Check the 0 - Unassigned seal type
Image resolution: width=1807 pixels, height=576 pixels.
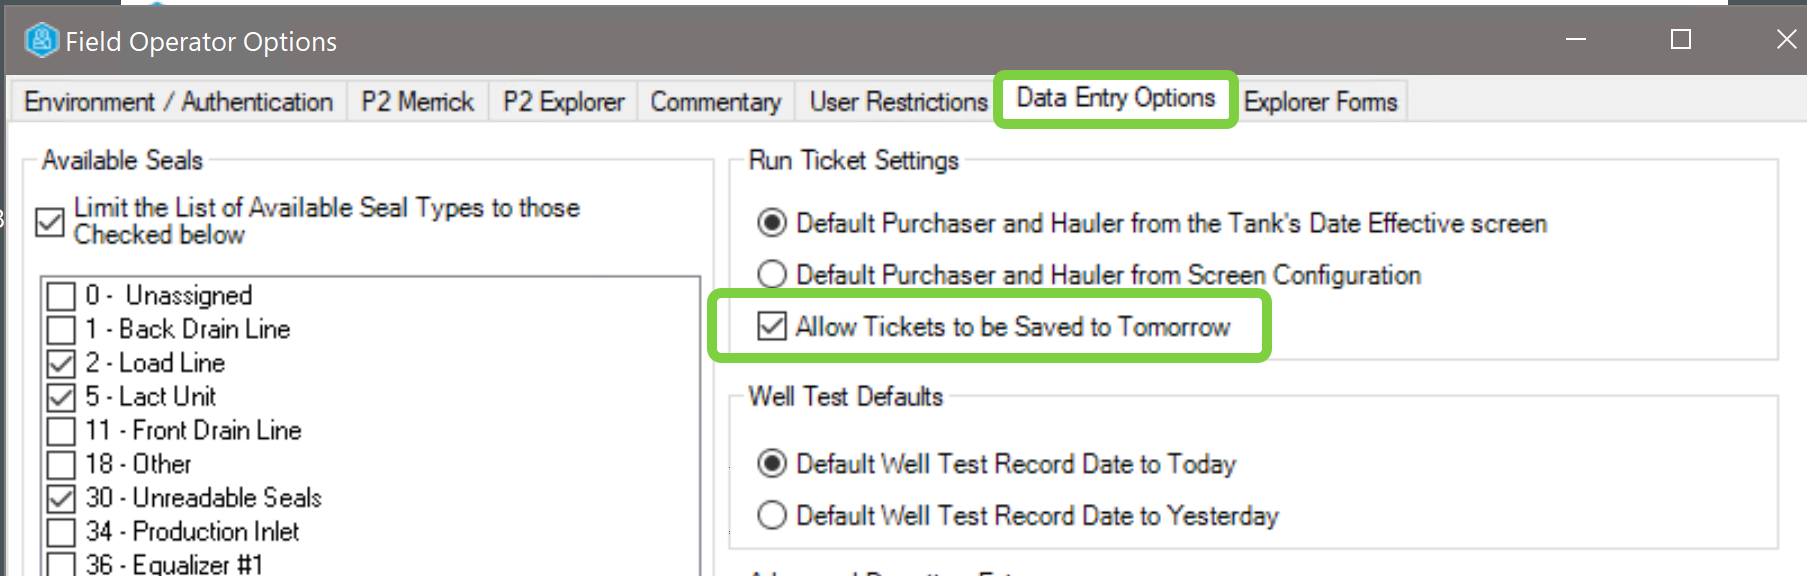coord(62,296)
